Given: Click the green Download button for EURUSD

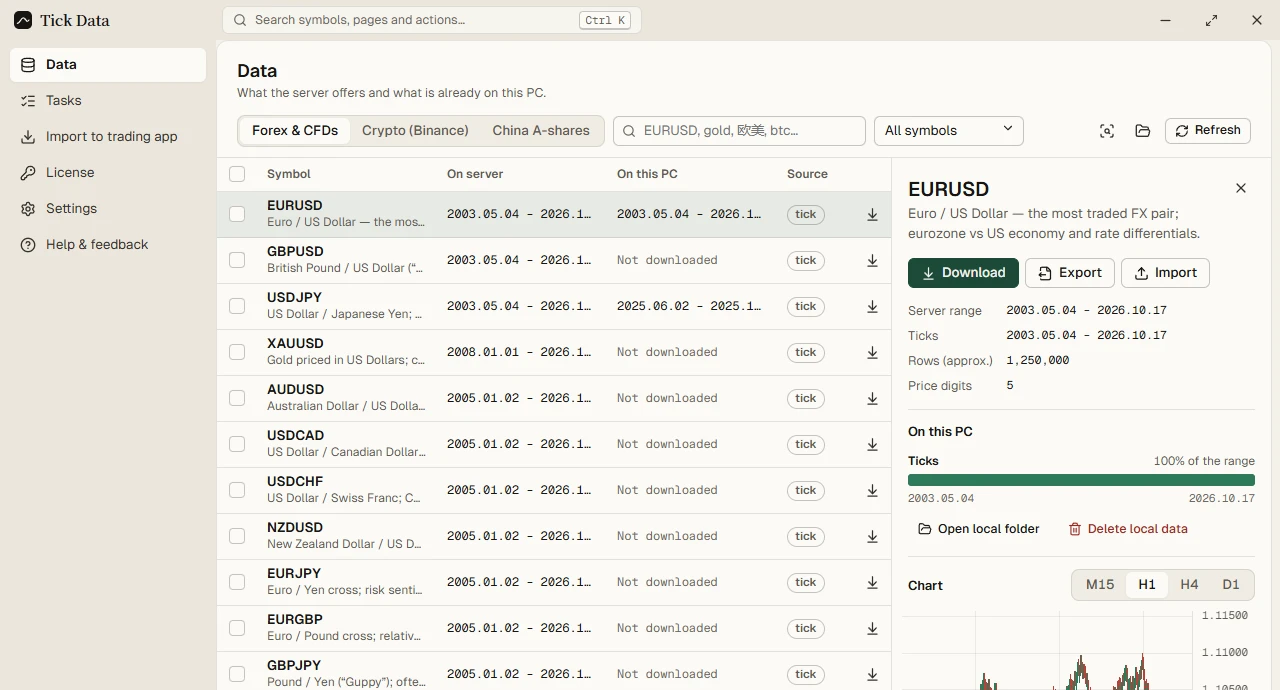Looking at the screenshot, I should click(x=963, y=273).
